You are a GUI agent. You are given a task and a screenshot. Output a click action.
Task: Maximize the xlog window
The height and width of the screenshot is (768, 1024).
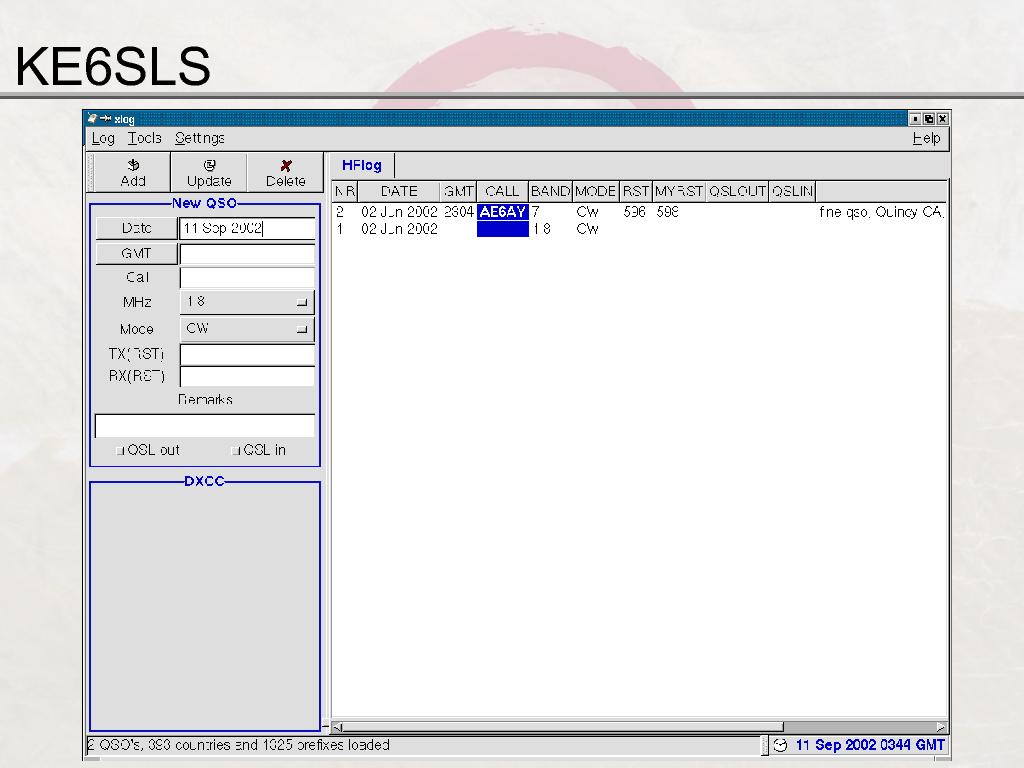929,118
